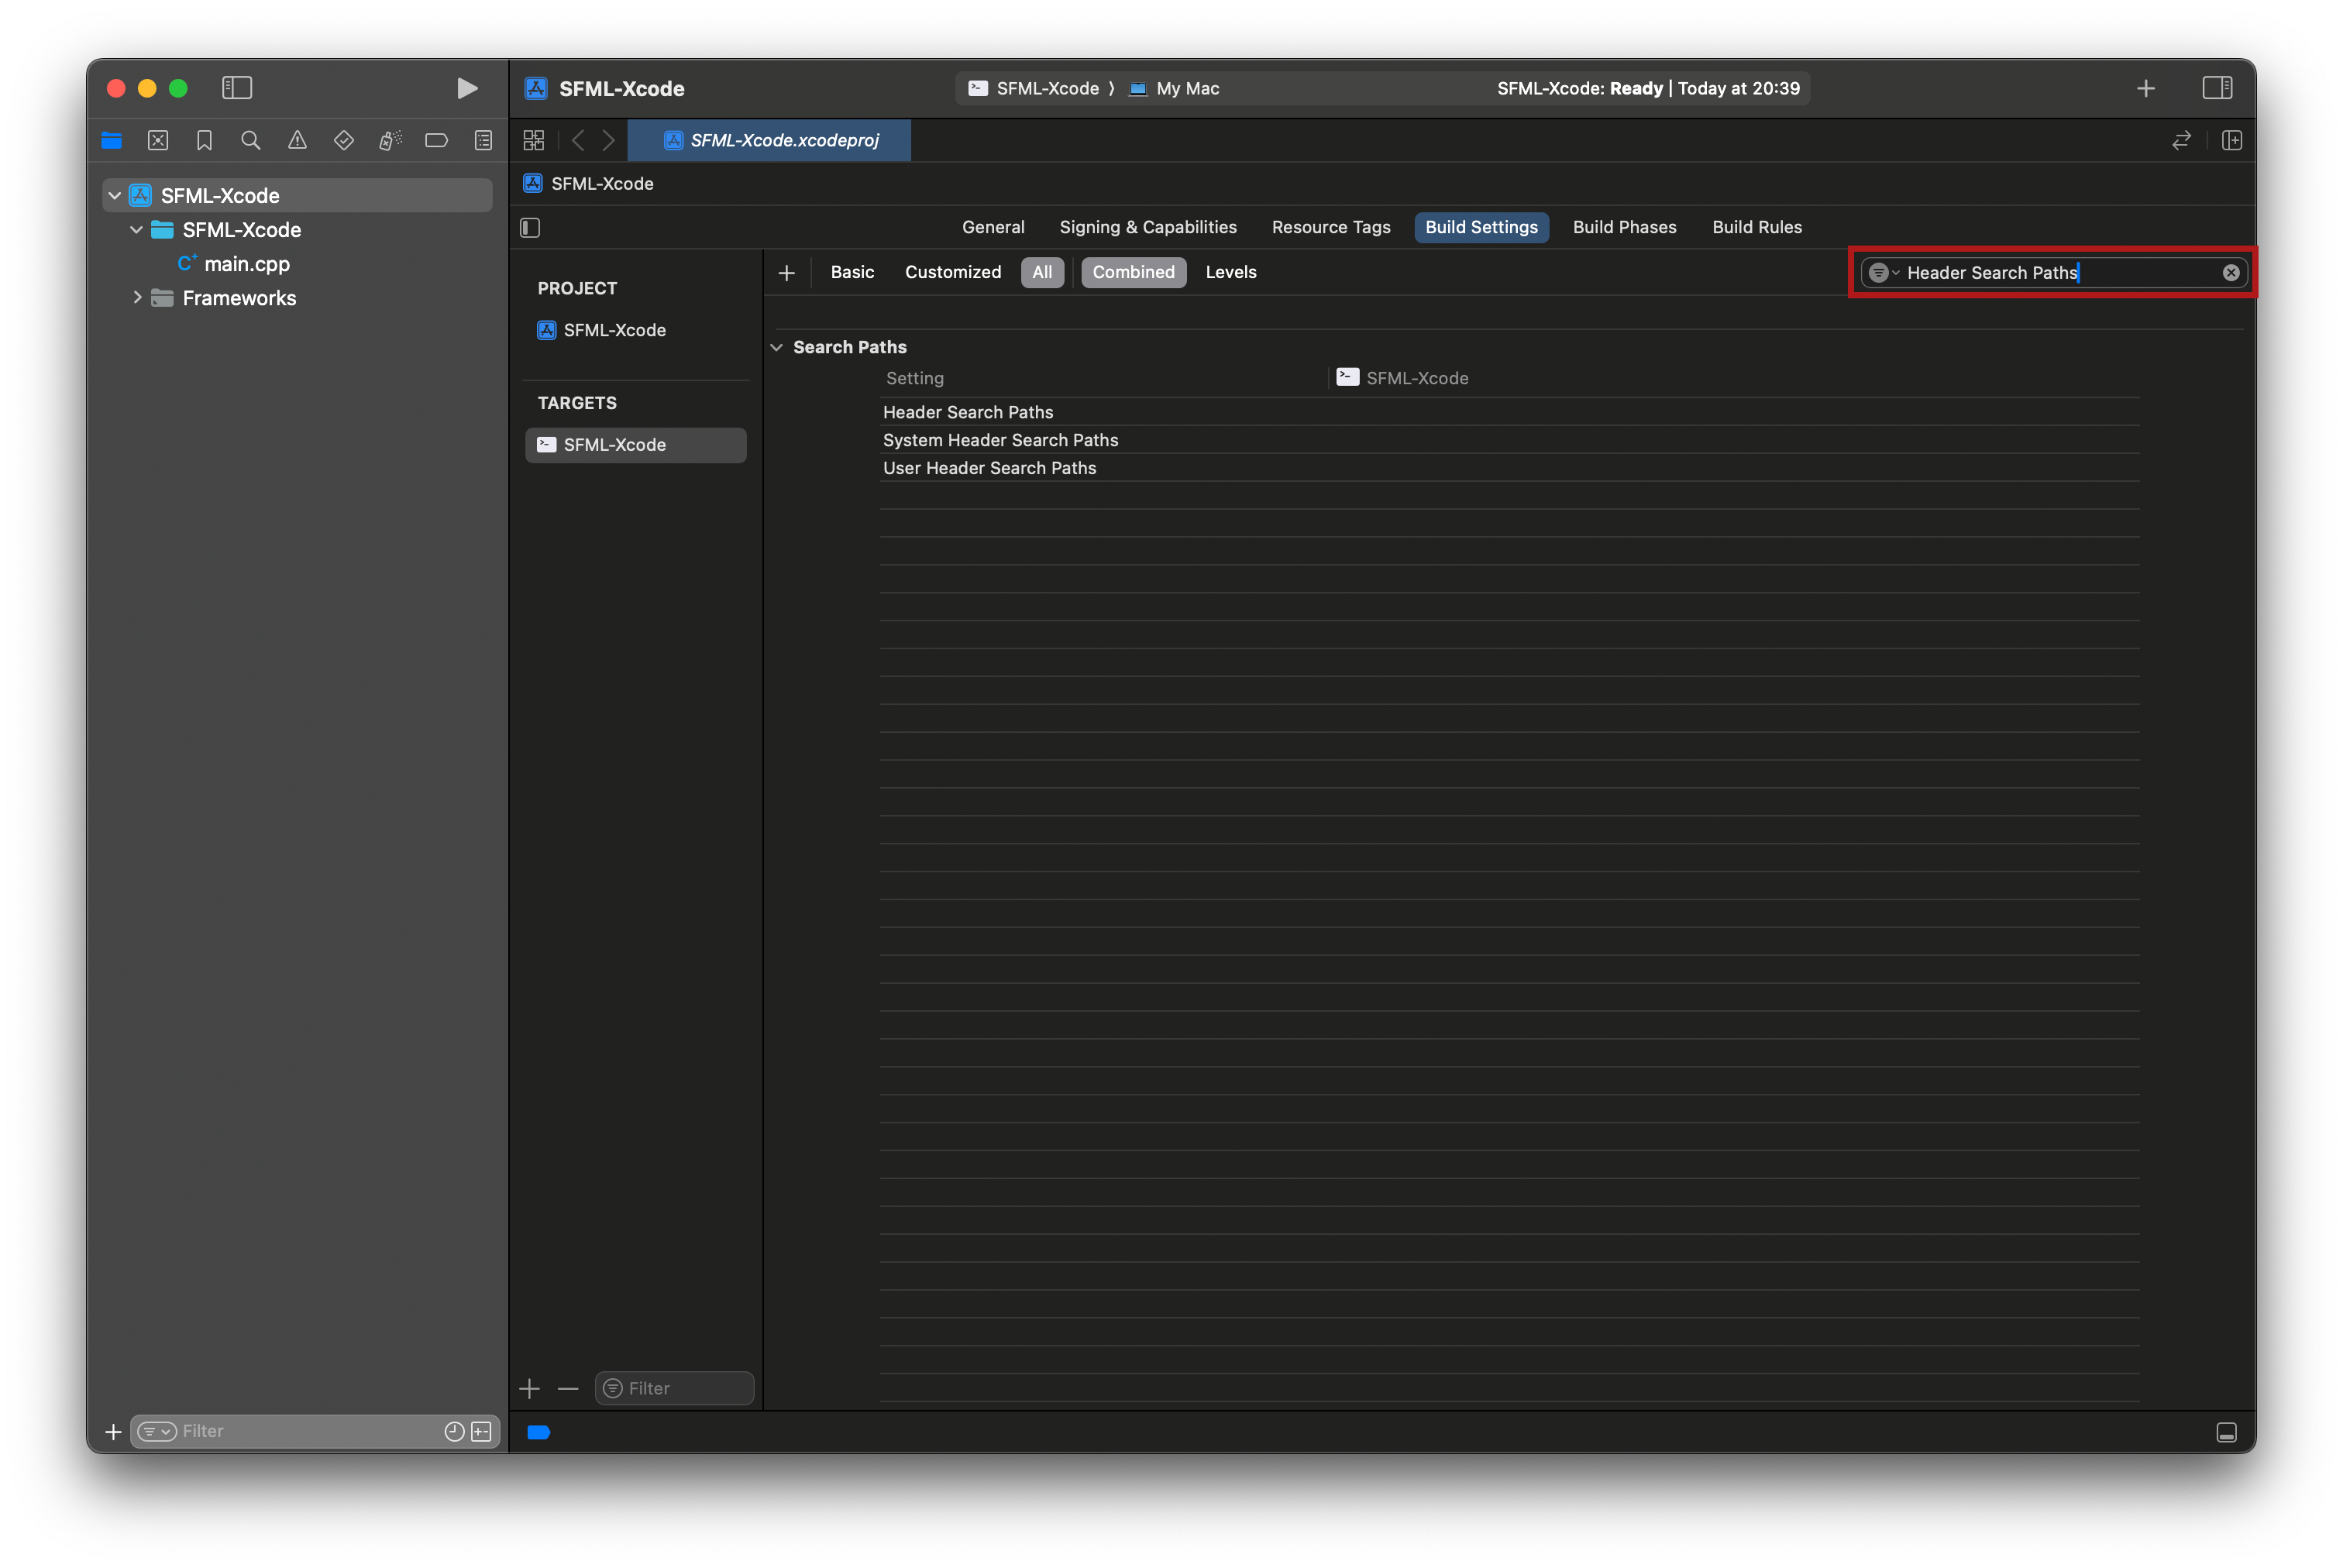Select main.cpp in the navigator
2343x1568 pixels.
(x=247, y=264)
